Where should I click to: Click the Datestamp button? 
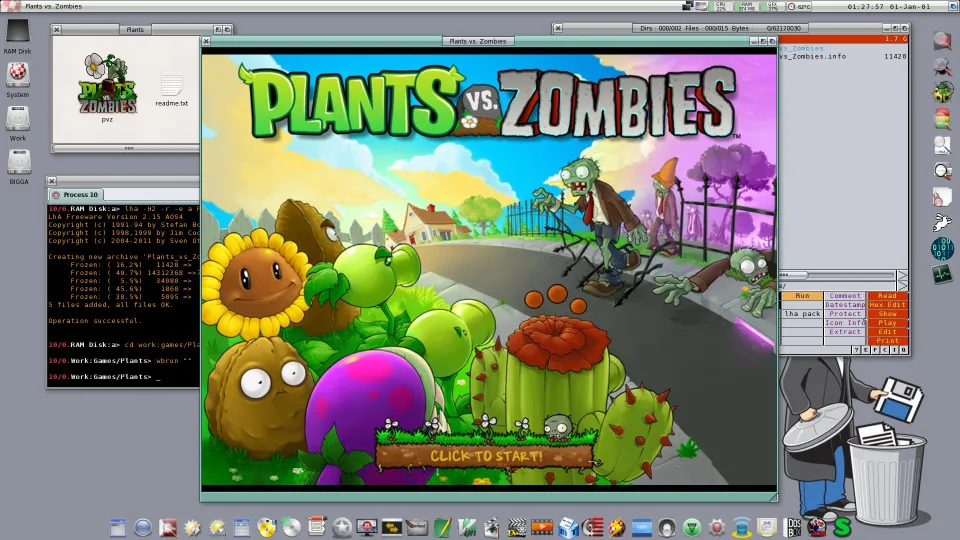pyautogui.click(x=845, y=305)
